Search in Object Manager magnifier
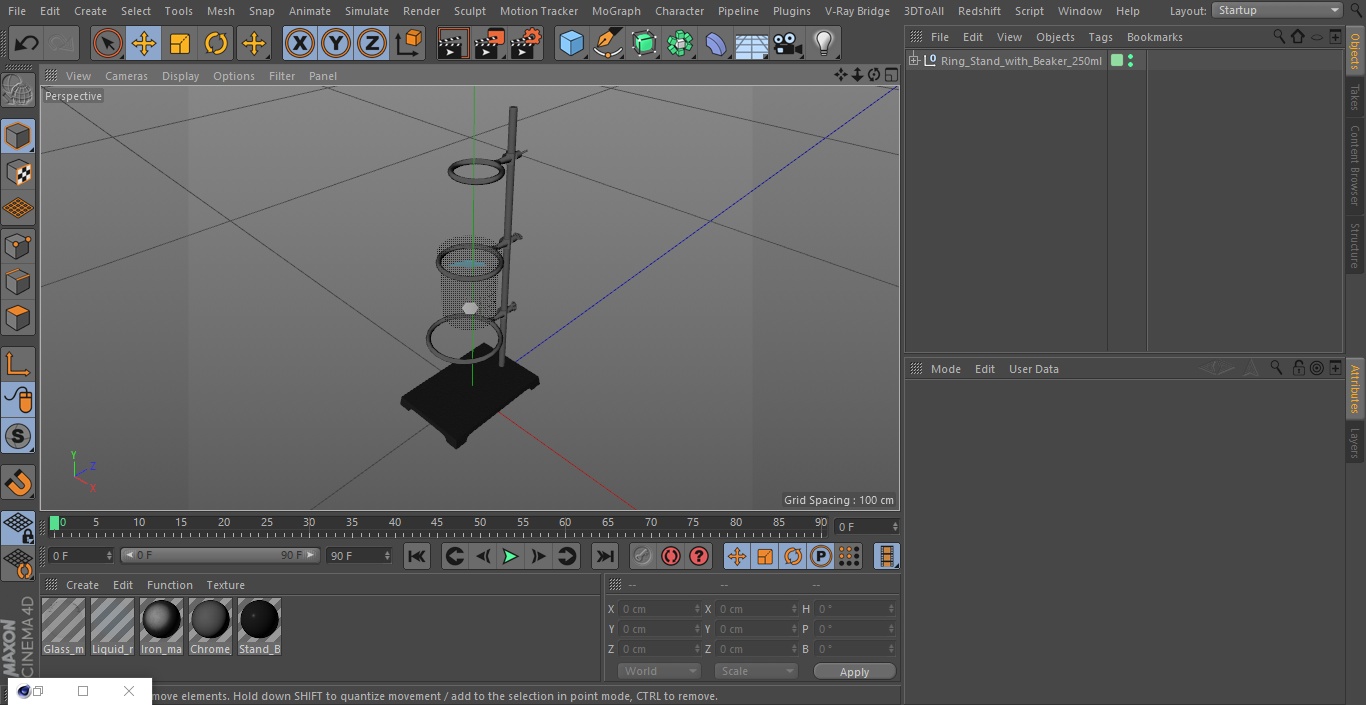 [1279, 36]
